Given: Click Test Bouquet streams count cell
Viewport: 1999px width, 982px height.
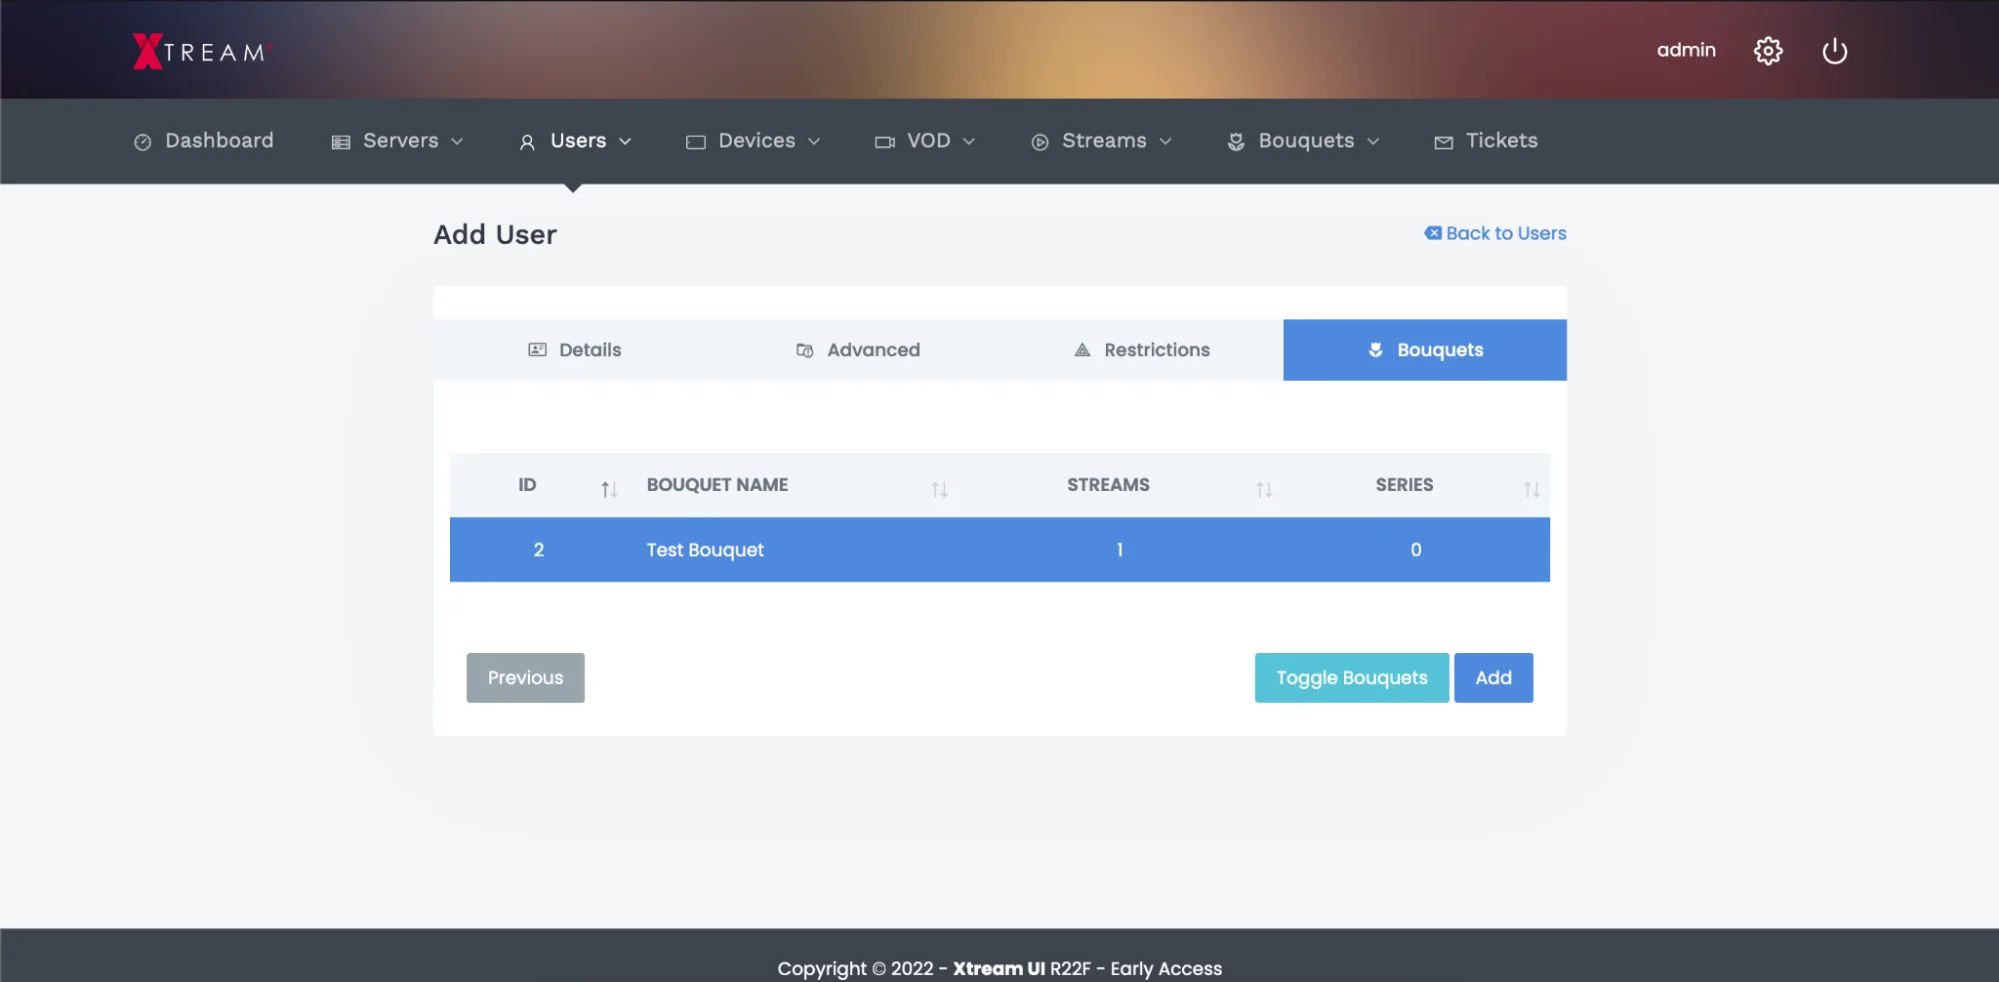Looking at the screenshot, I should 1120,550.
